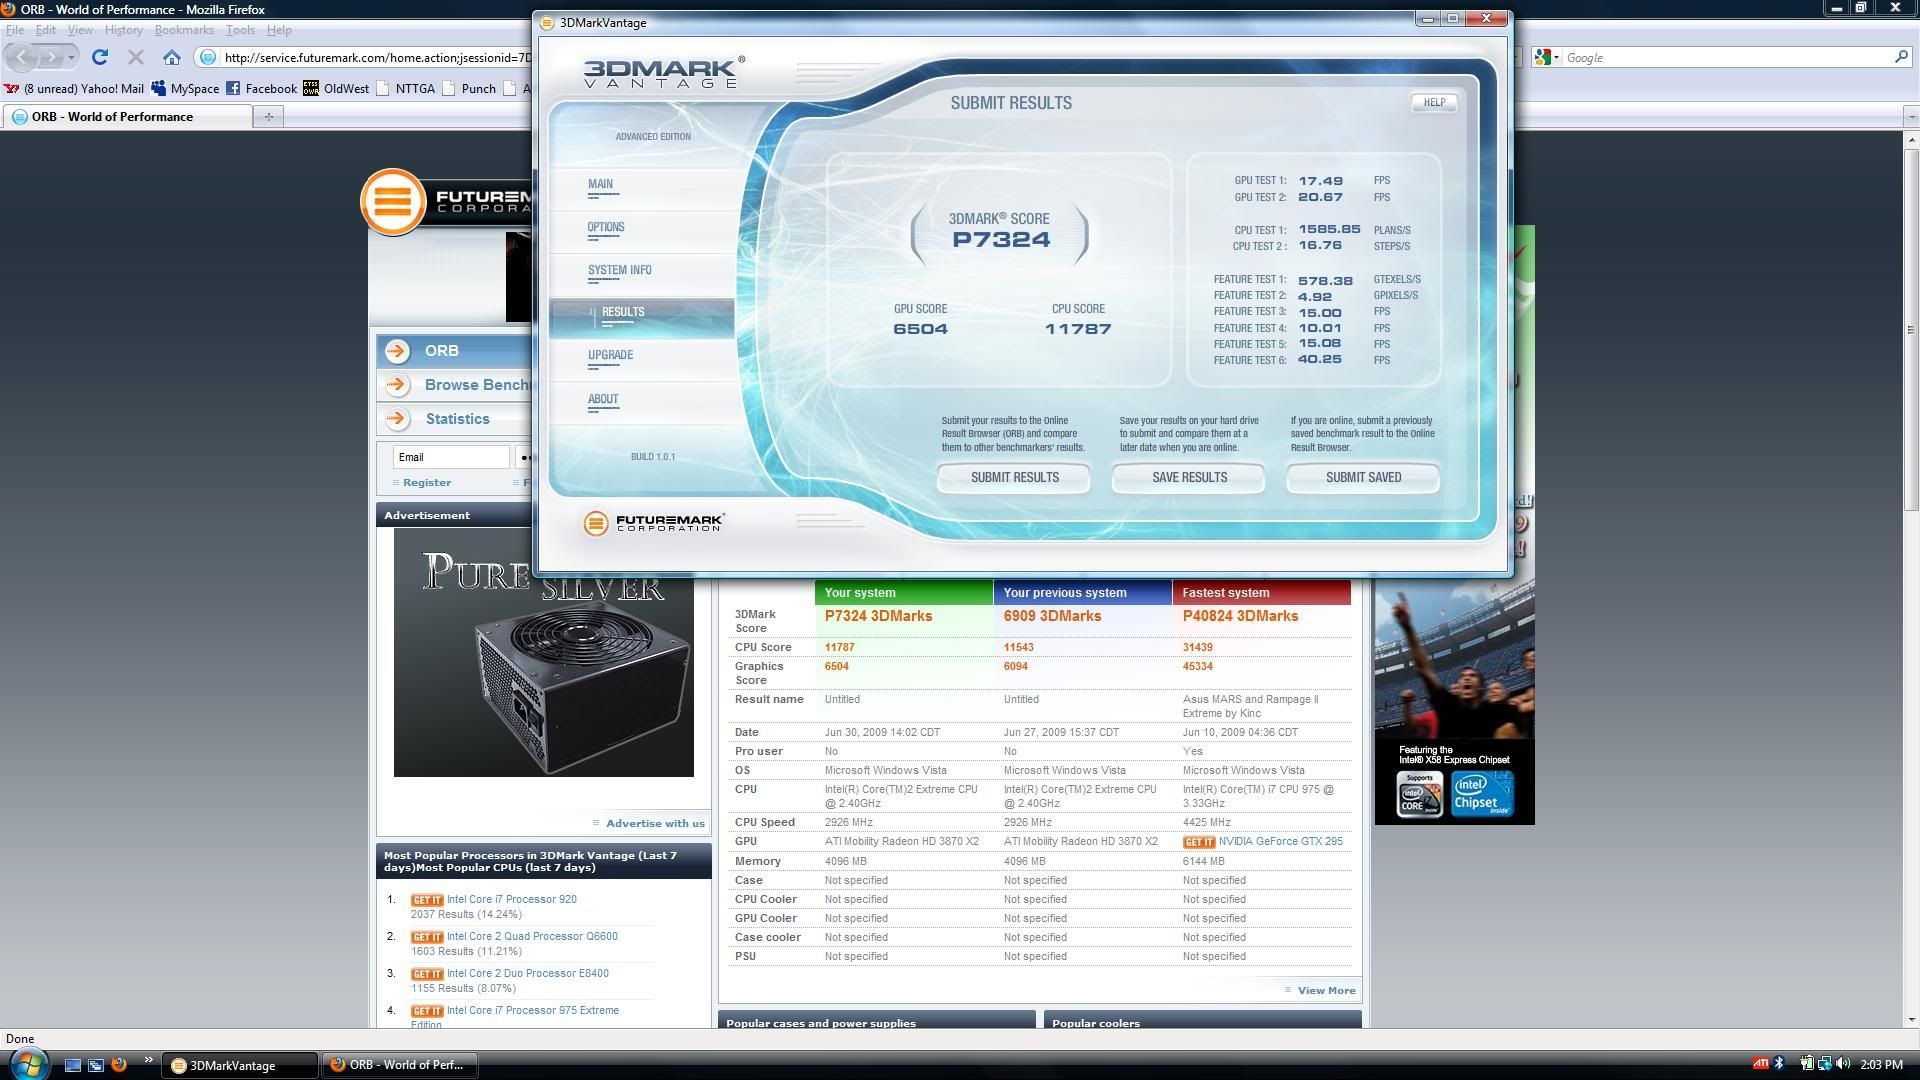The image size is (1920, 1080).
Task: Open Intel Core i7 Processor 920 link
Action: pyautogui.click(x=511, y=900)
